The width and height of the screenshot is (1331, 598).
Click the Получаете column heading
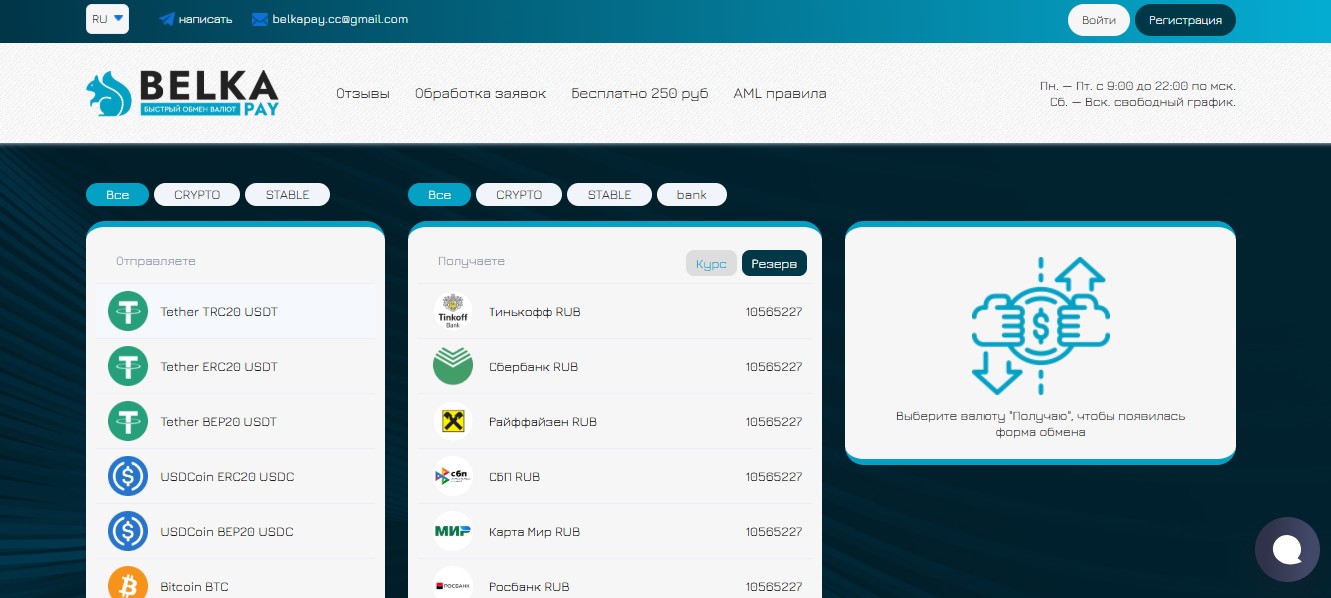click(x=471, y=261)
